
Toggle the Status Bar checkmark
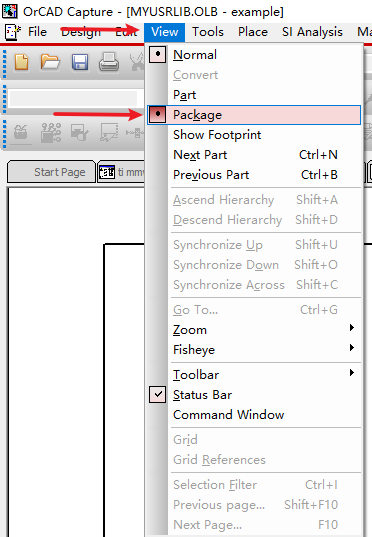tap(158, 395)
